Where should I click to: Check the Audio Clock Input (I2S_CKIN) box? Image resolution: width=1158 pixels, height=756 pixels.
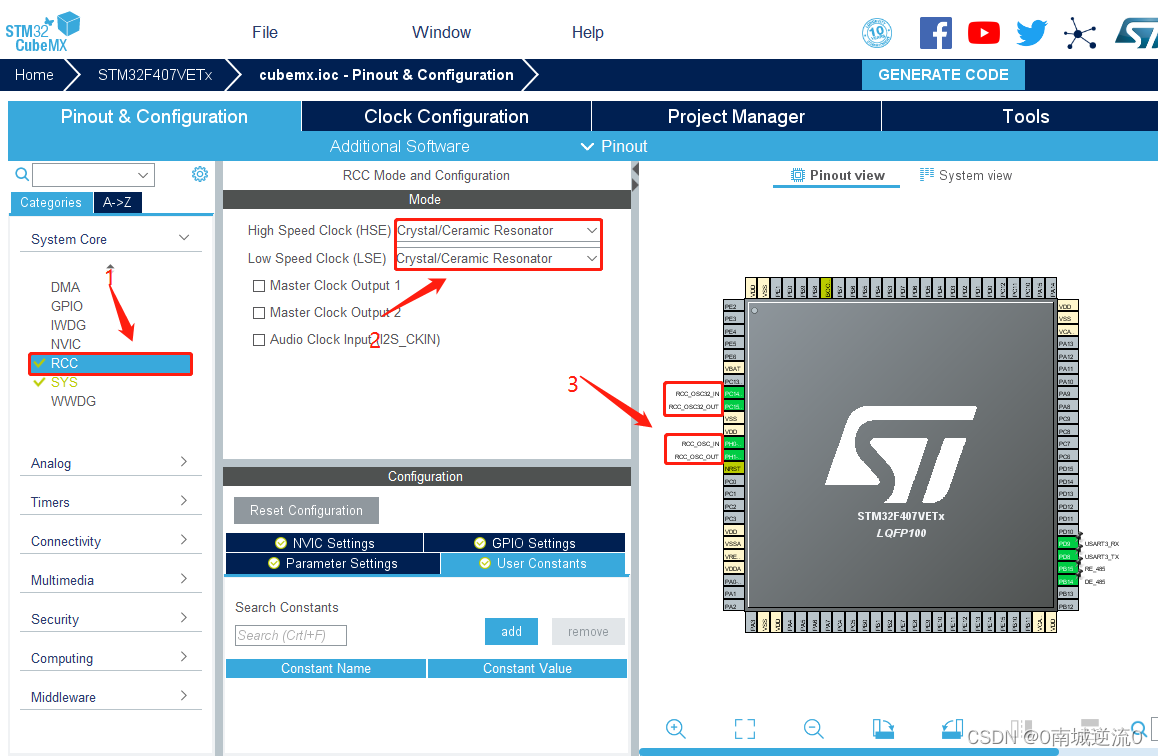pos(257,339)
